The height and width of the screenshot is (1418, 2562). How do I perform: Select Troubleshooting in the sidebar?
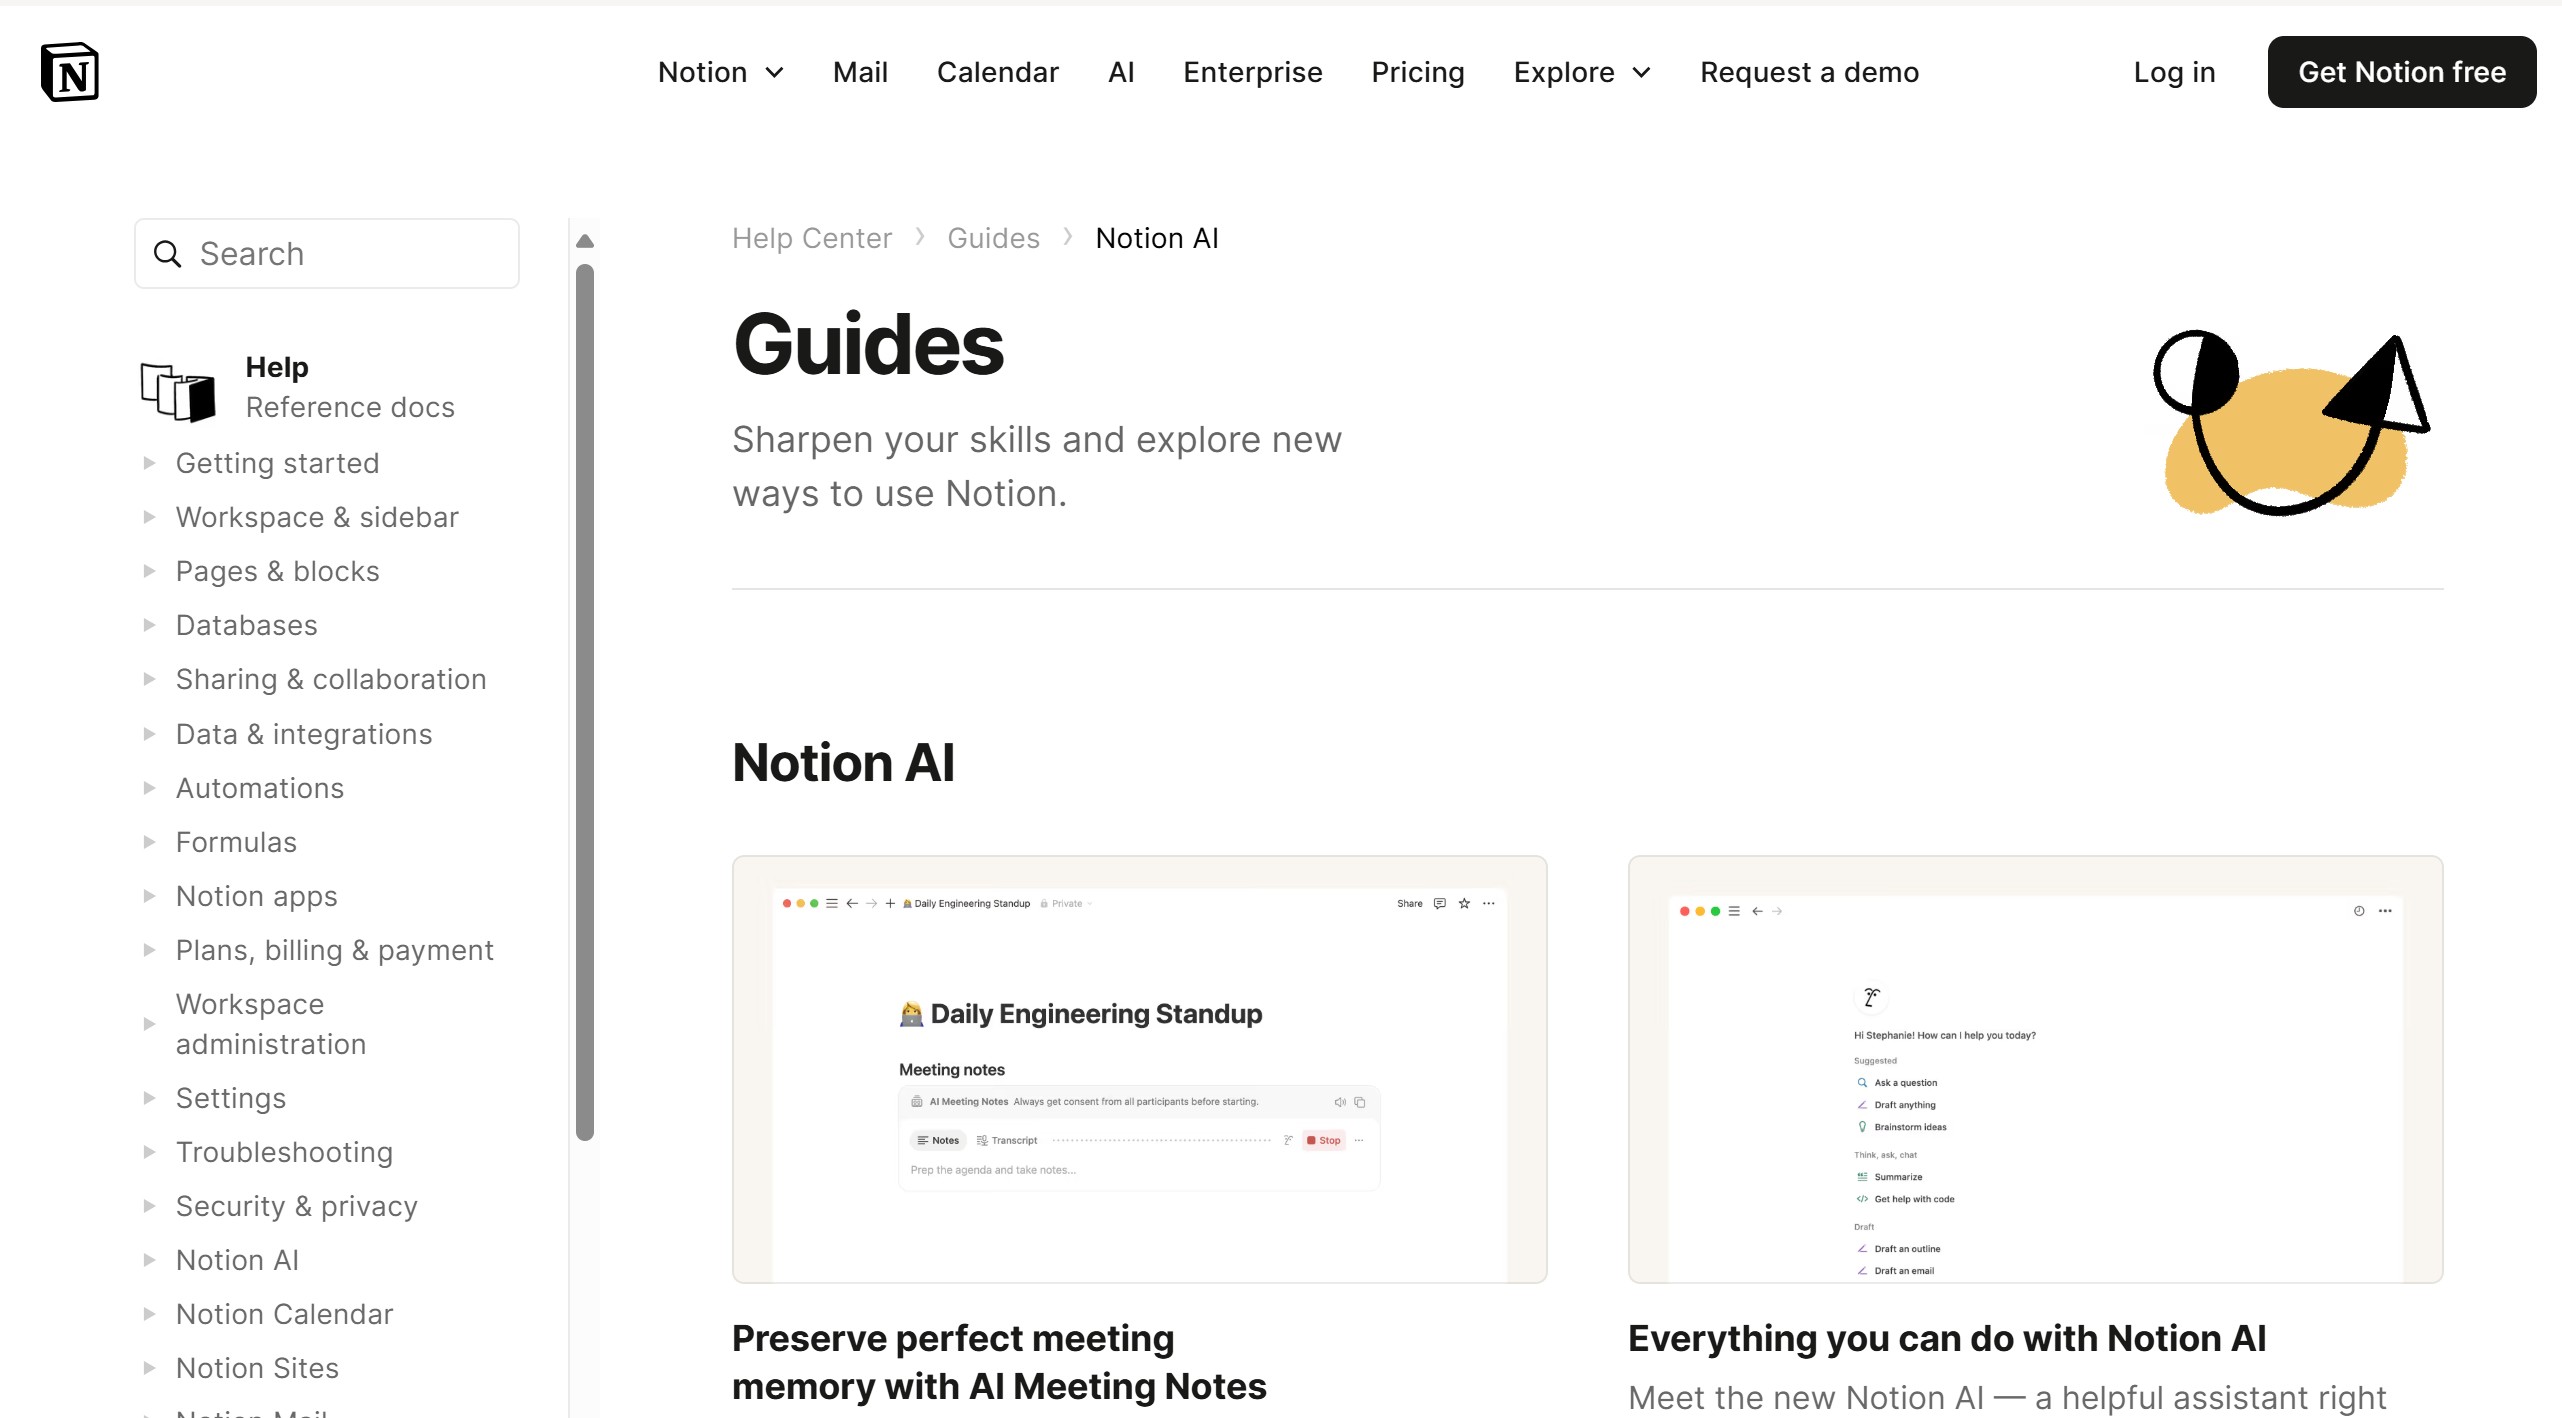284,1152
